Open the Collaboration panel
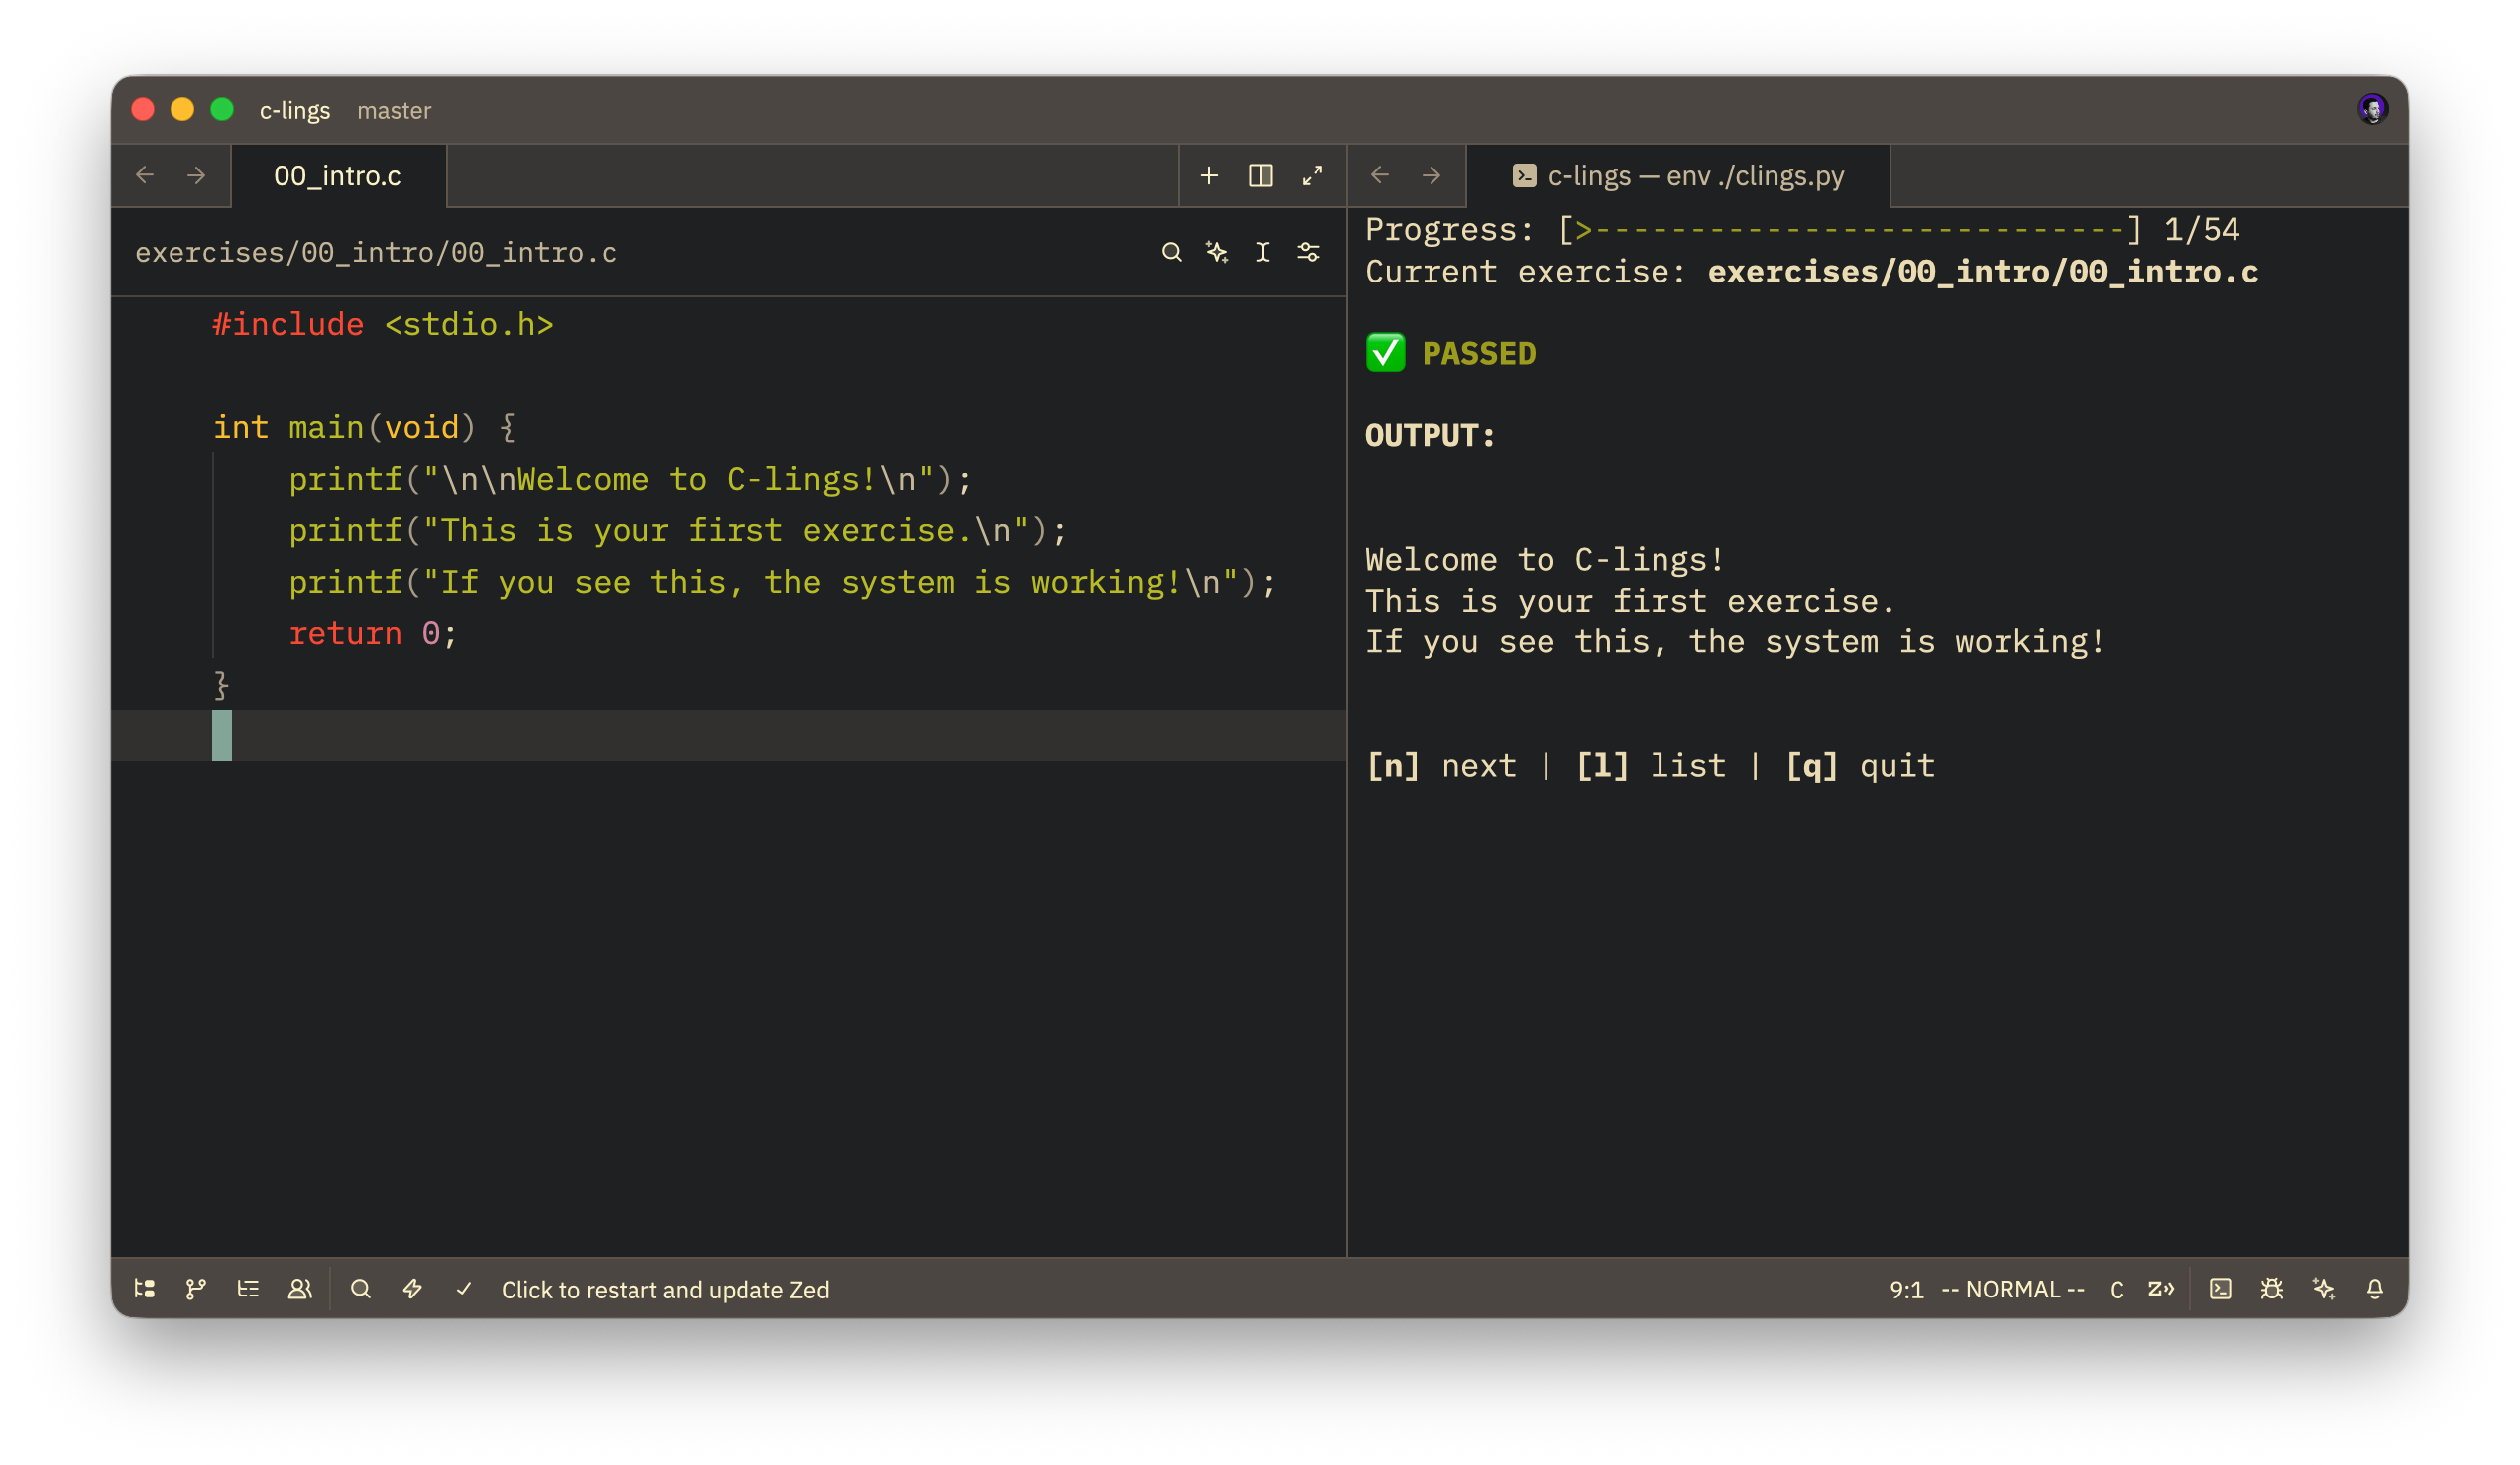Viewport: 2520px width, 1465px height. pyautogui.click(x=301, y=1289)
